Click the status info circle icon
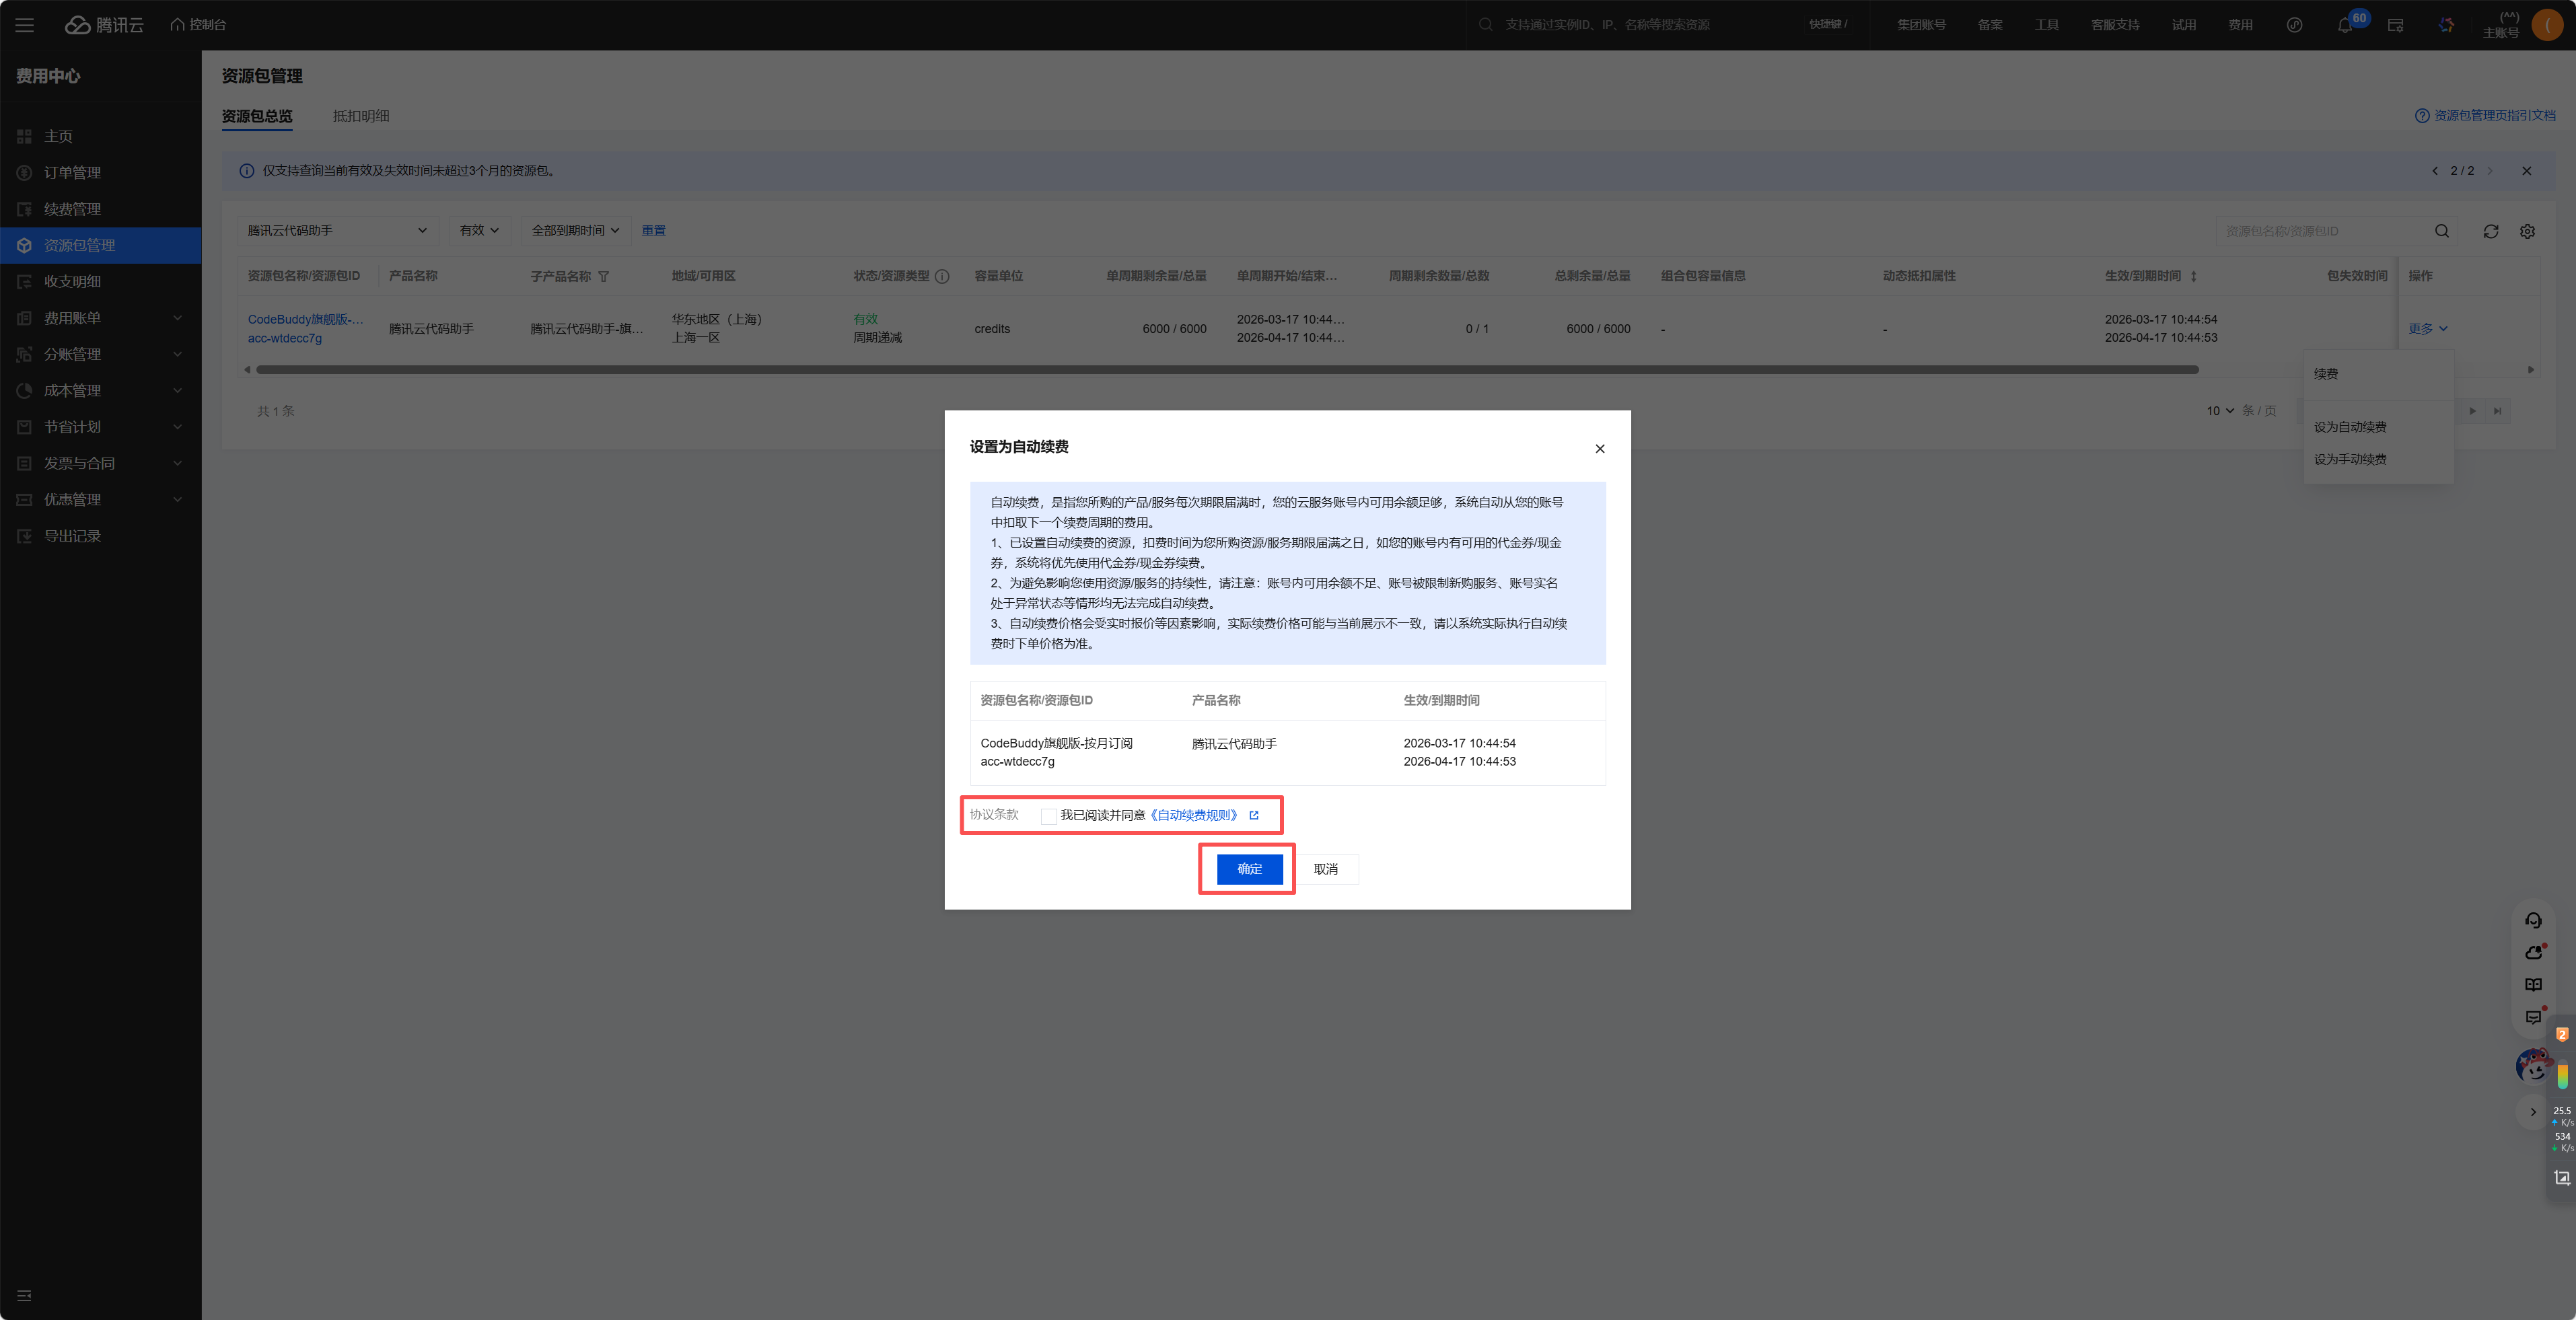This screenshot has height=1320, width=2576. (x=942, y=276)
